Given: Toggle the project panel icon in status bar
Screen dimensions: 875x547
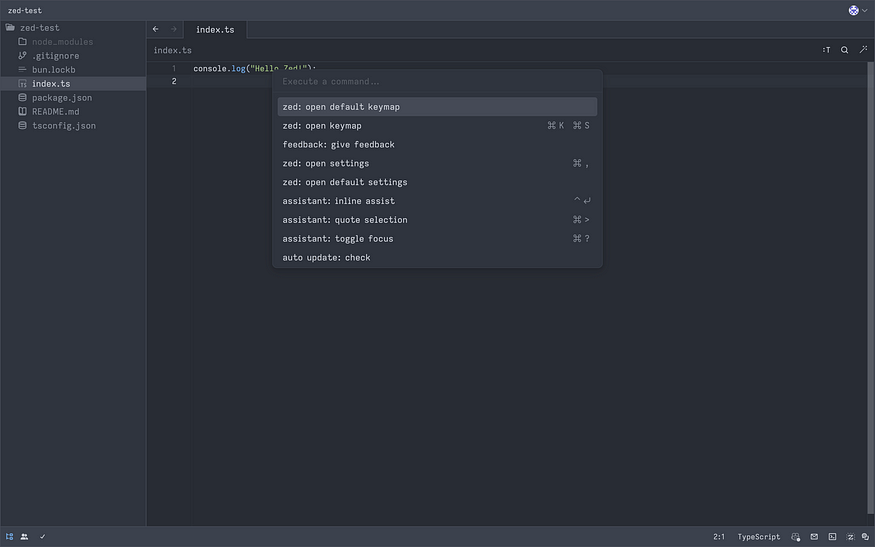Looking at the screenshot, I should click(9, 536).
